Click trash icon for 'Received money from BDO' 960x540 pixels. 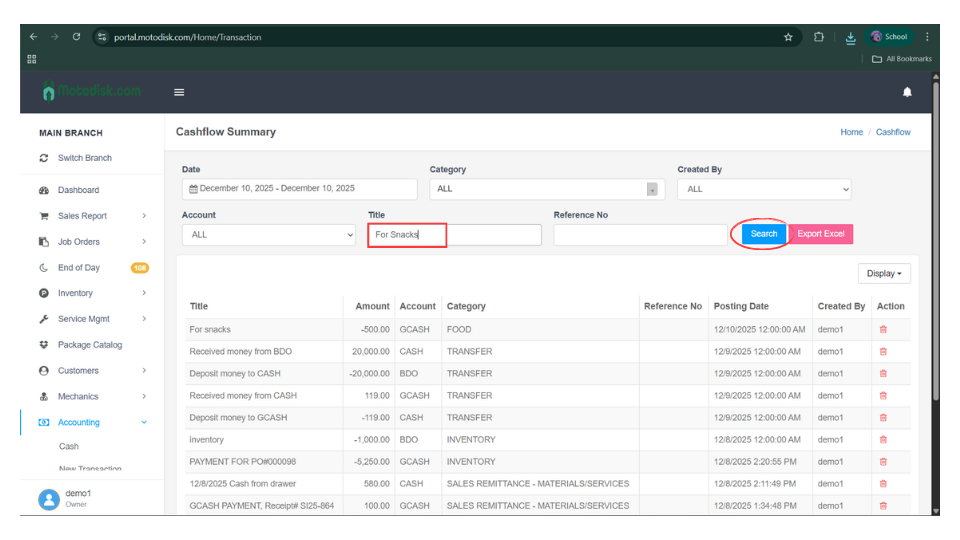coord(883,351)
